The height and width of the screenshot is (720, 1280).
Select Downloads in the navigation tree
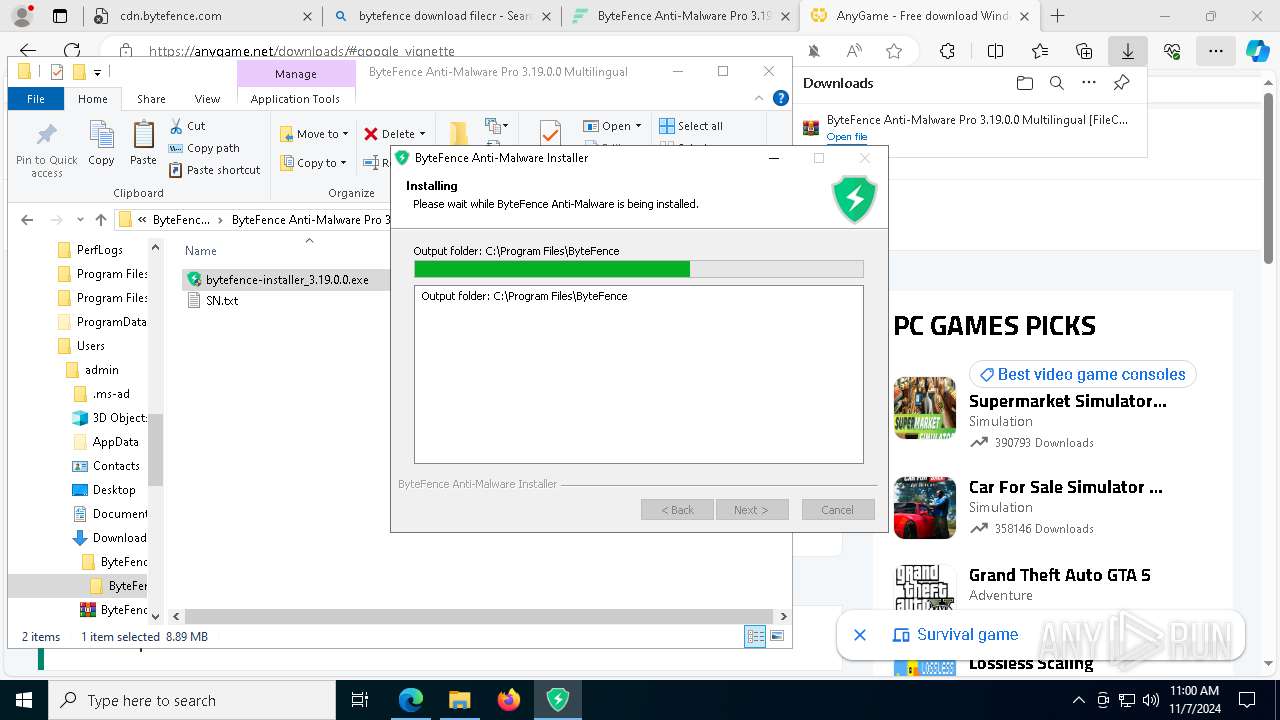coord(109,538)
